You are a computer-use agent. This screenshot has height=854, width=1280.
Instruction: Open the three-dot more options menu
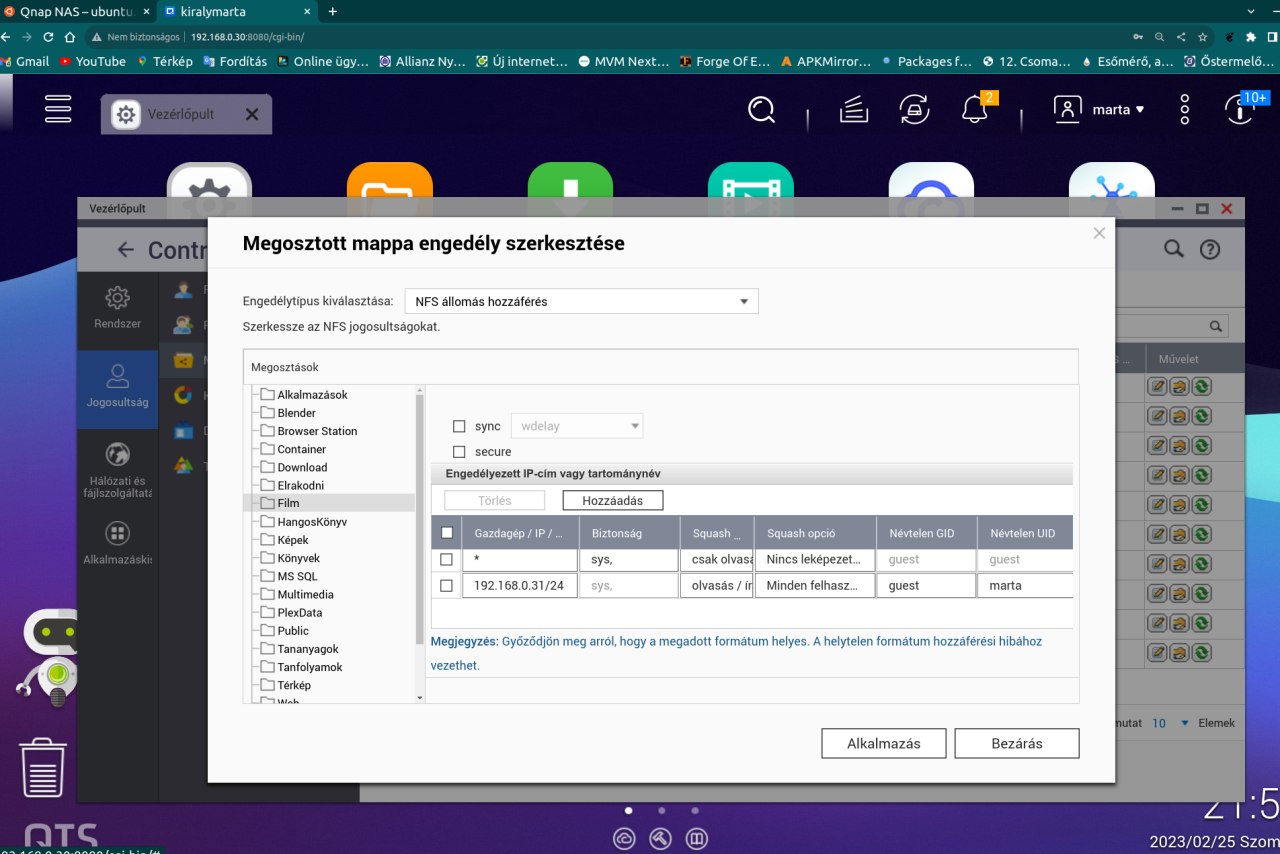[x=1184, y=109]
